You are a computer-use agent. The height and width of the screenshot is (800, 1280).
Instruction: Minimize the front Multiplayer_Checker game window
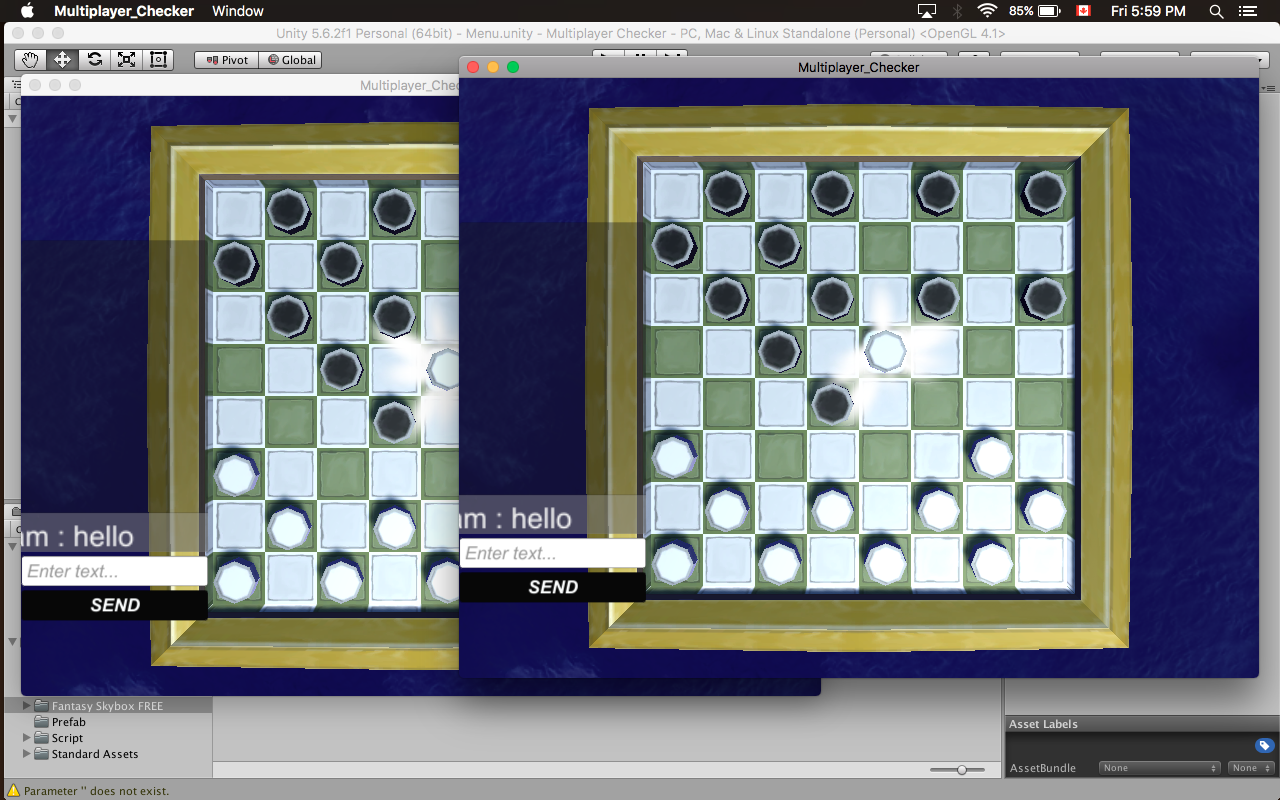[x=493, y=67]
